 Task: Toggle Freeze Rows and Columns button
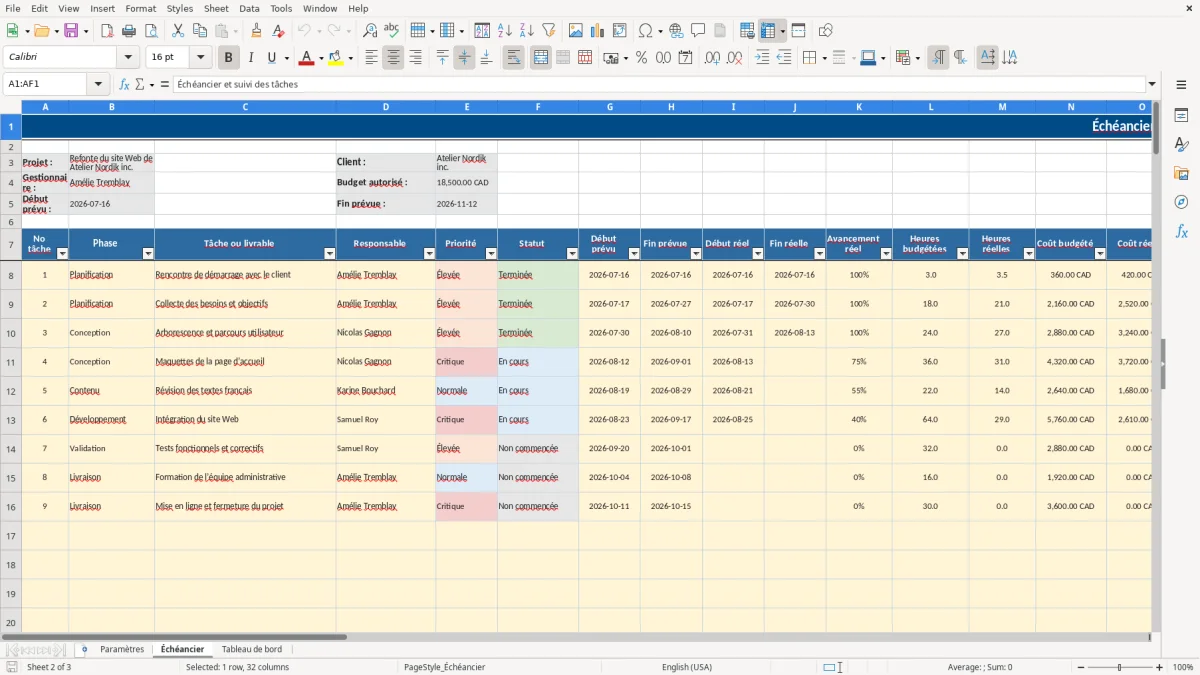(x=768, y=31)
